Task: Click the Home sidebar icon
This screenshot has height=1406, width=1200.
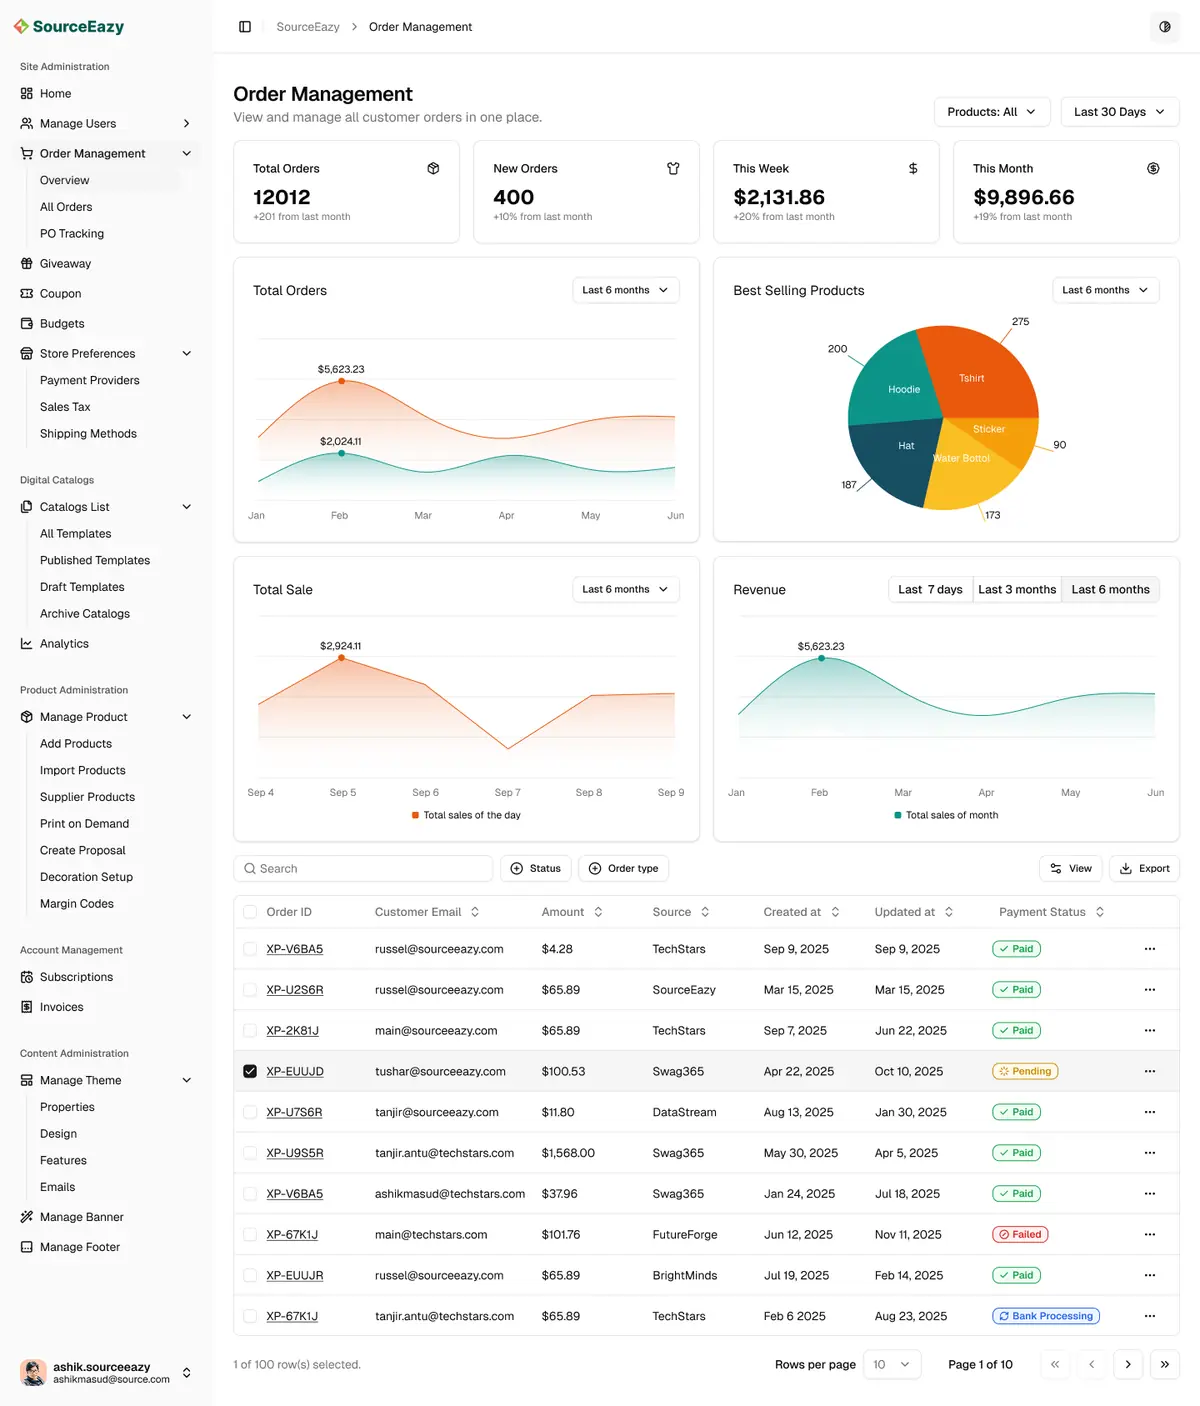Action: 27,94
